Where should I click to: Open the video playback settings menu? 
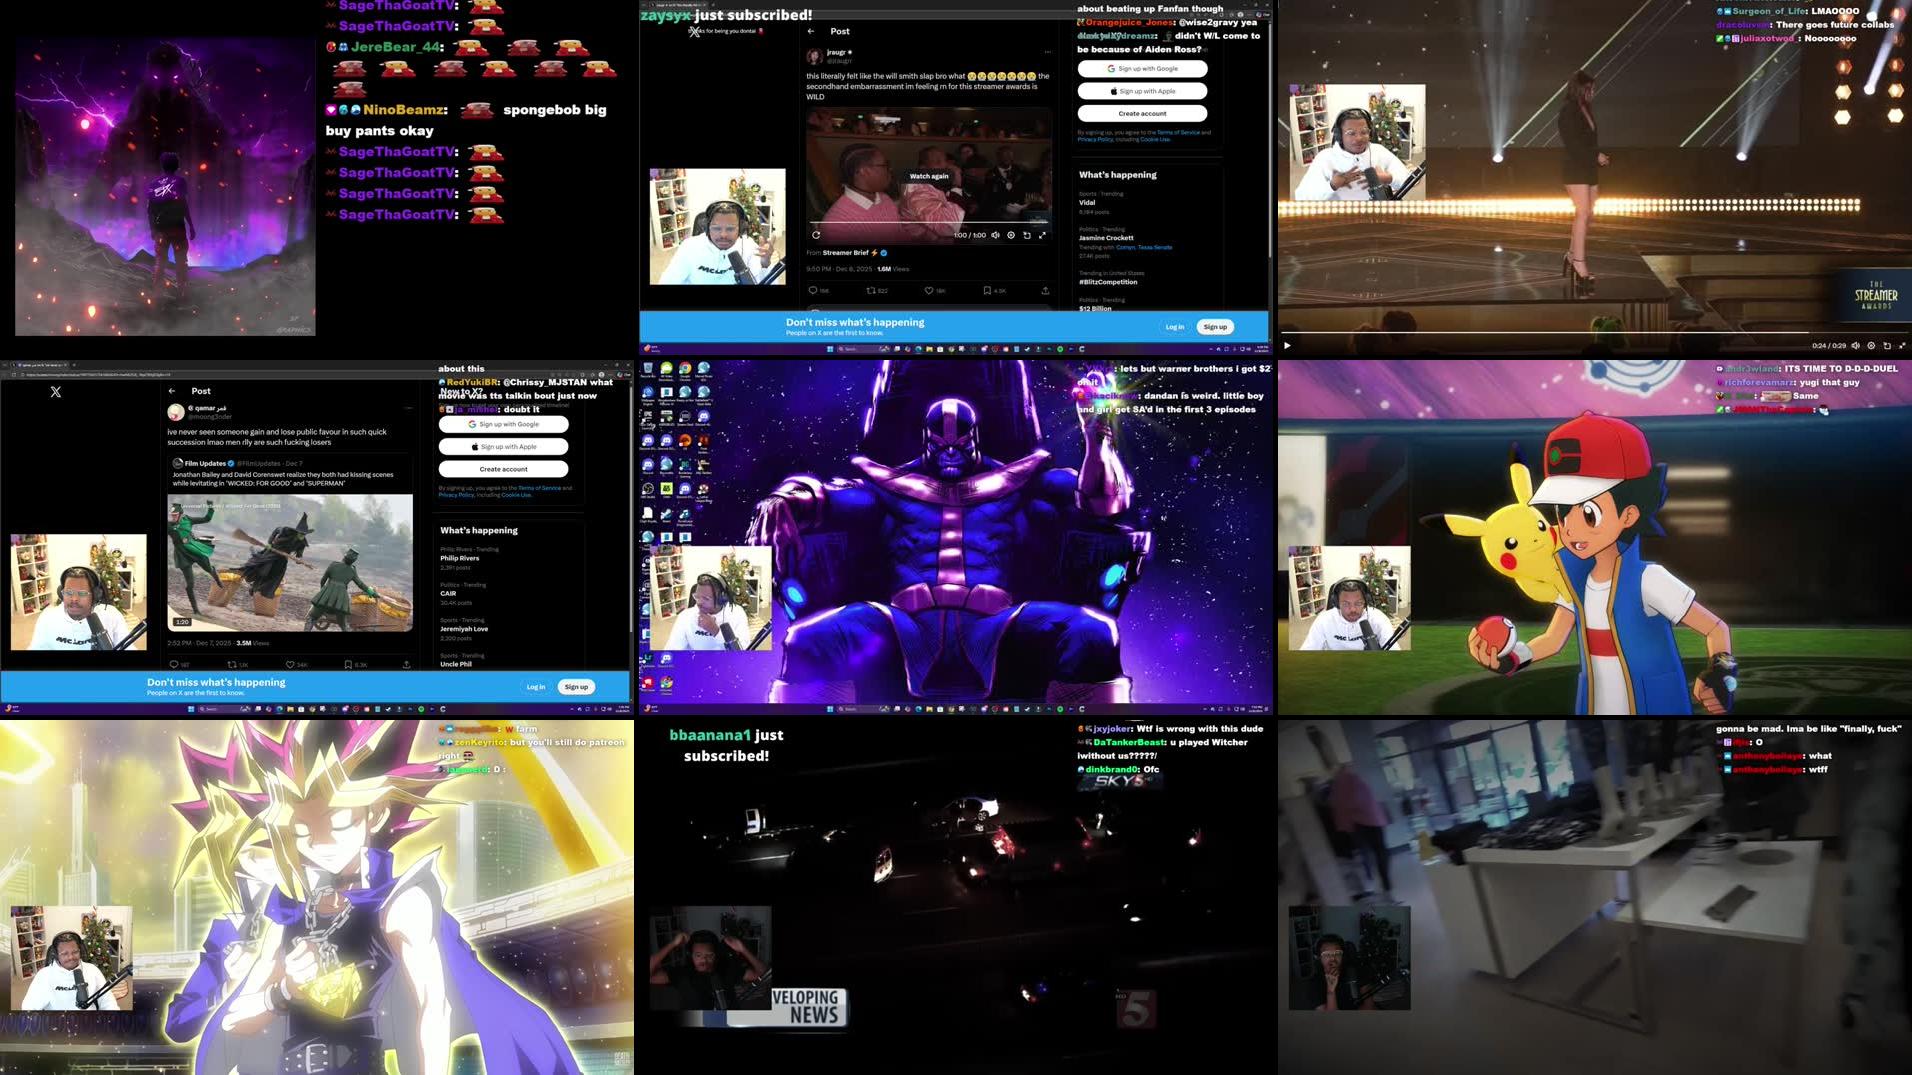1010,235
